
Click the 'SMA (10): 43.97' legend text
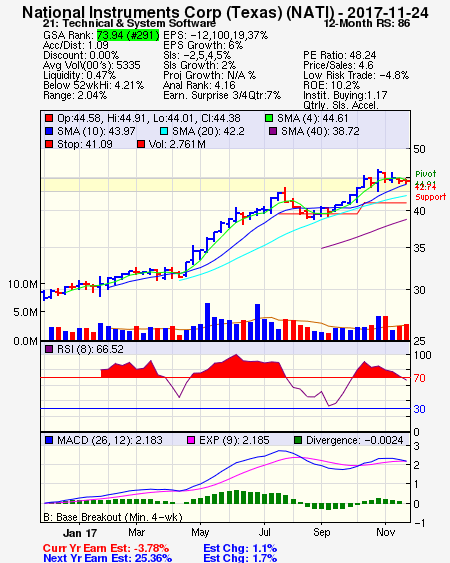(96, 131)
